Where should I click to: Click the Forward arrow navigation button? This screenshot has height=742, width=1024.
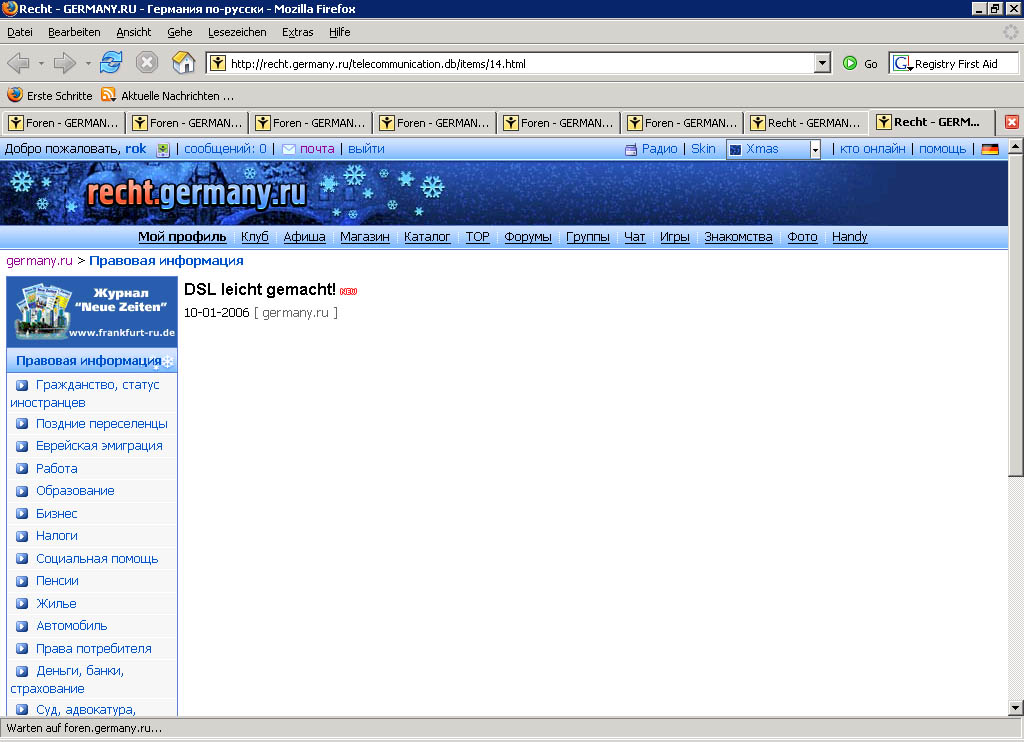[64, 63]
